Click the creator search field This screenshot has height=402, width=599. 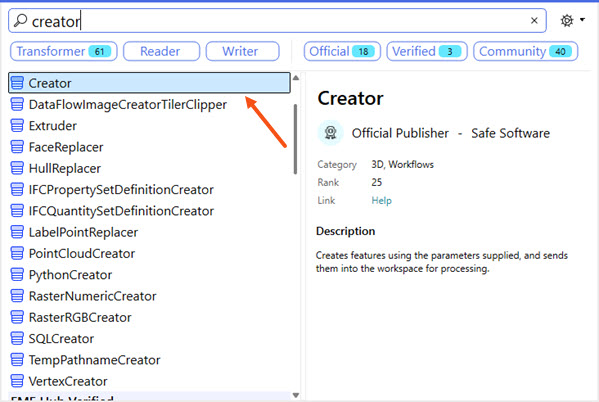277,21
